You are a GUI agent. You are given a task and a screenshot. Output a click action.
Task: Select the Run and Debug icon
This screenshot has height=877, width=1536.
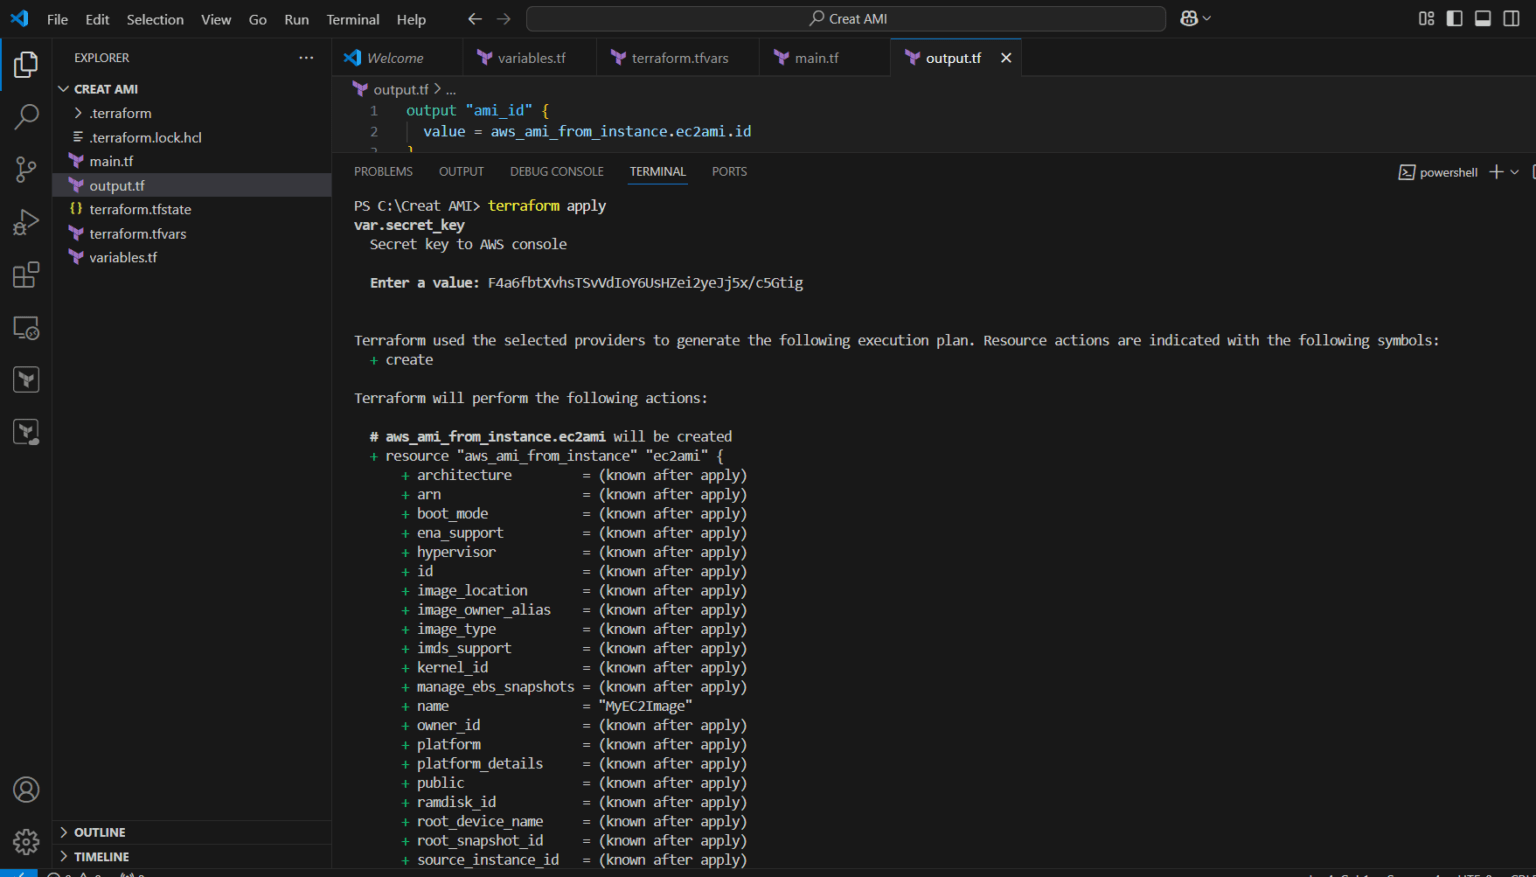tap(25, 221)
